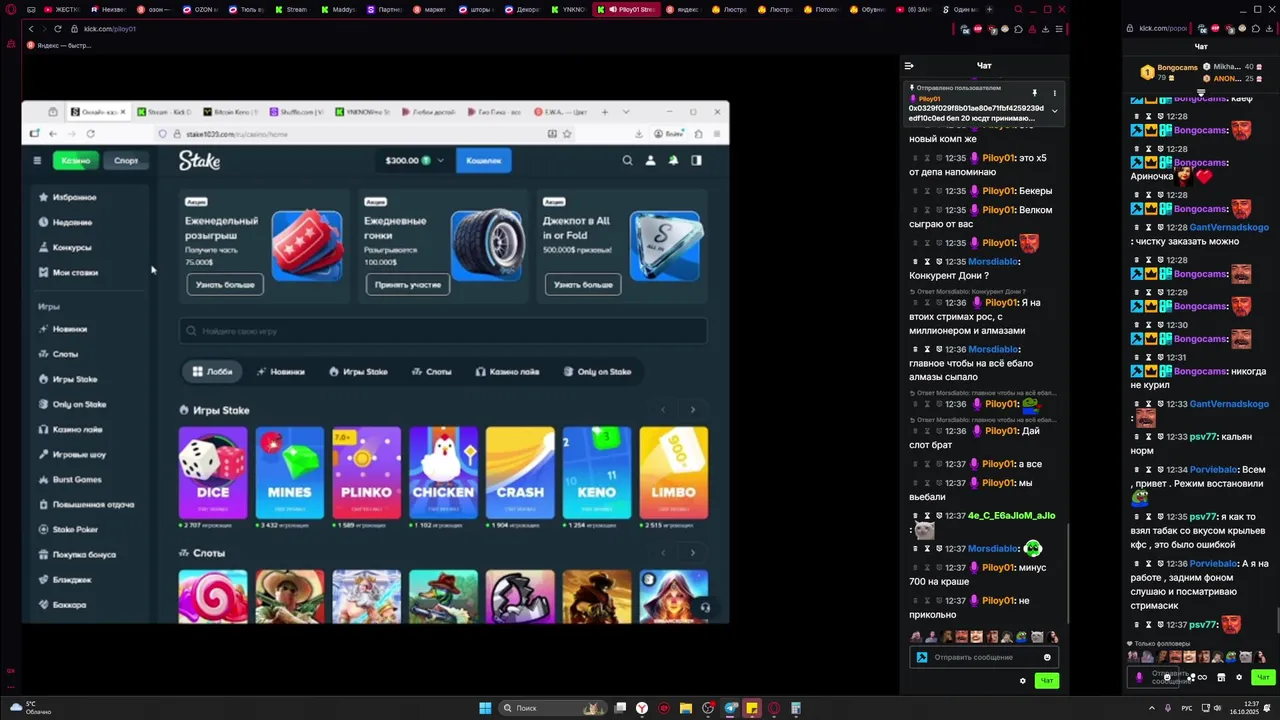
Task: Select the Only on Stake filter tab
Action: tap(597, 371)
